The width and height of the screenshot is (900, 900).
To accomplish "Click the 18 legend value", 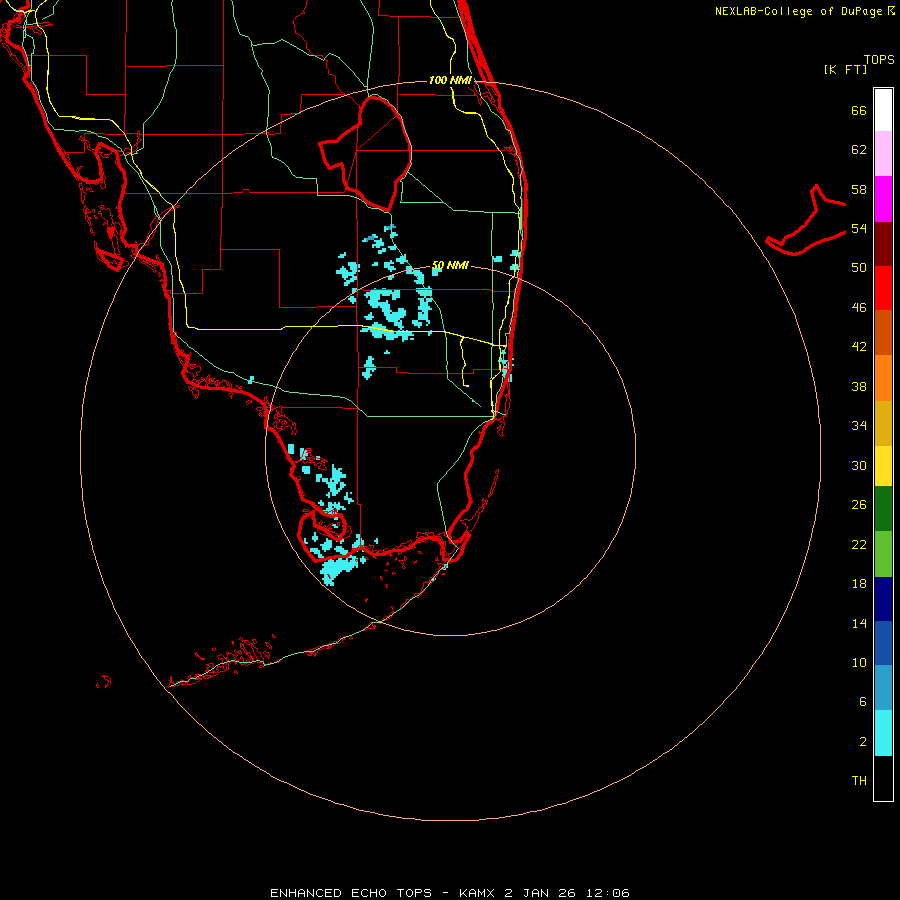I will 859,584.
